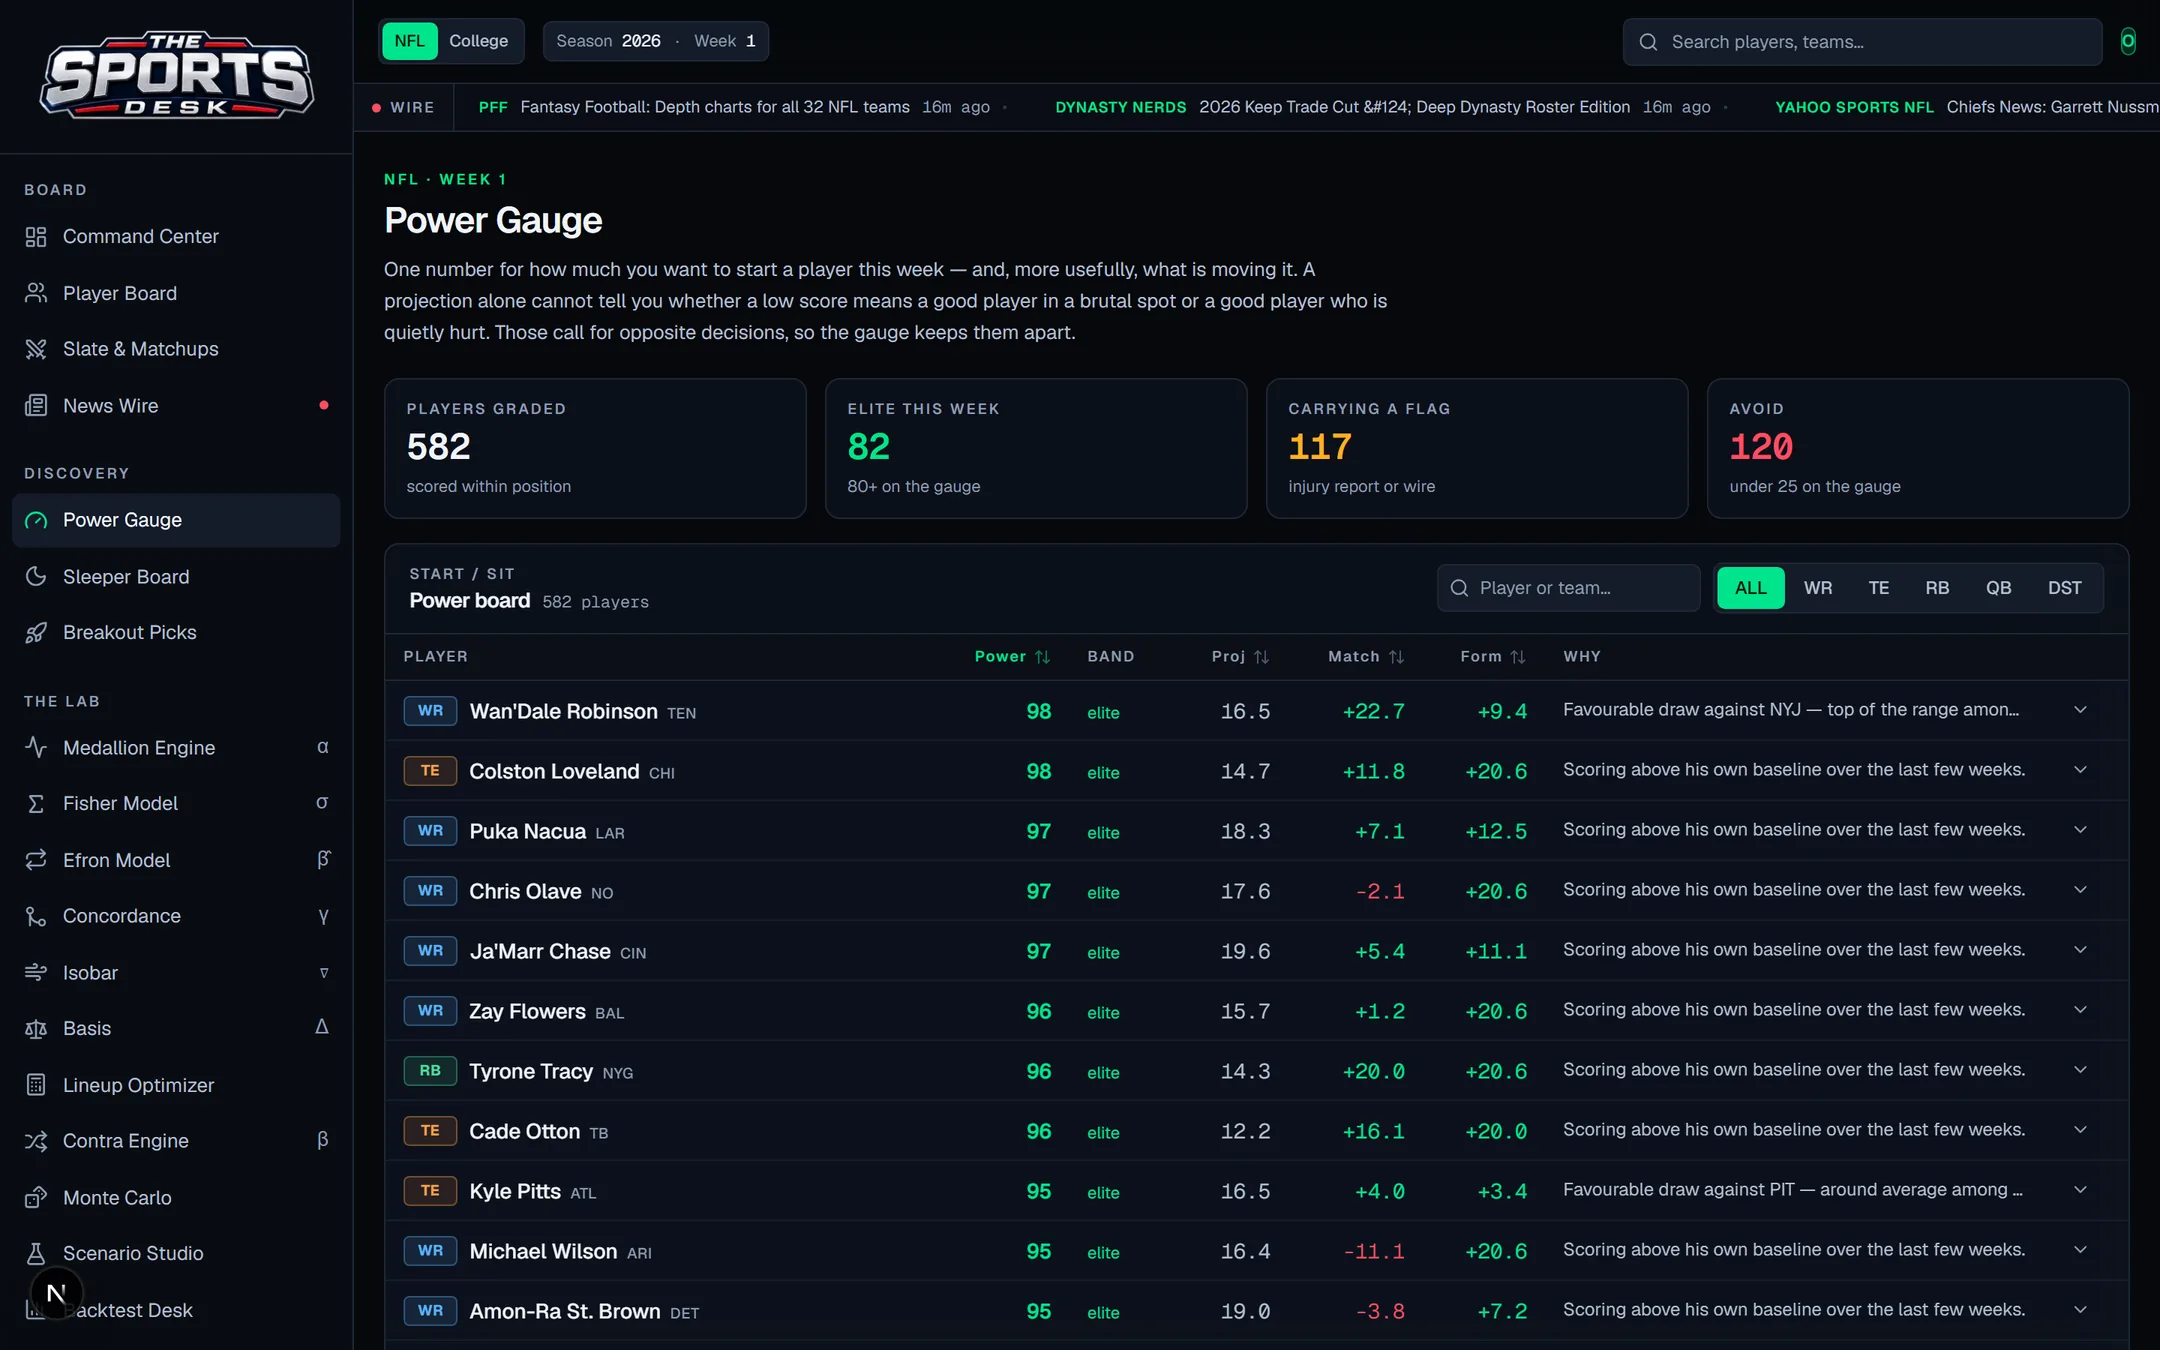Click the Monte Carlo dice icon

(x=36, y=1198)
